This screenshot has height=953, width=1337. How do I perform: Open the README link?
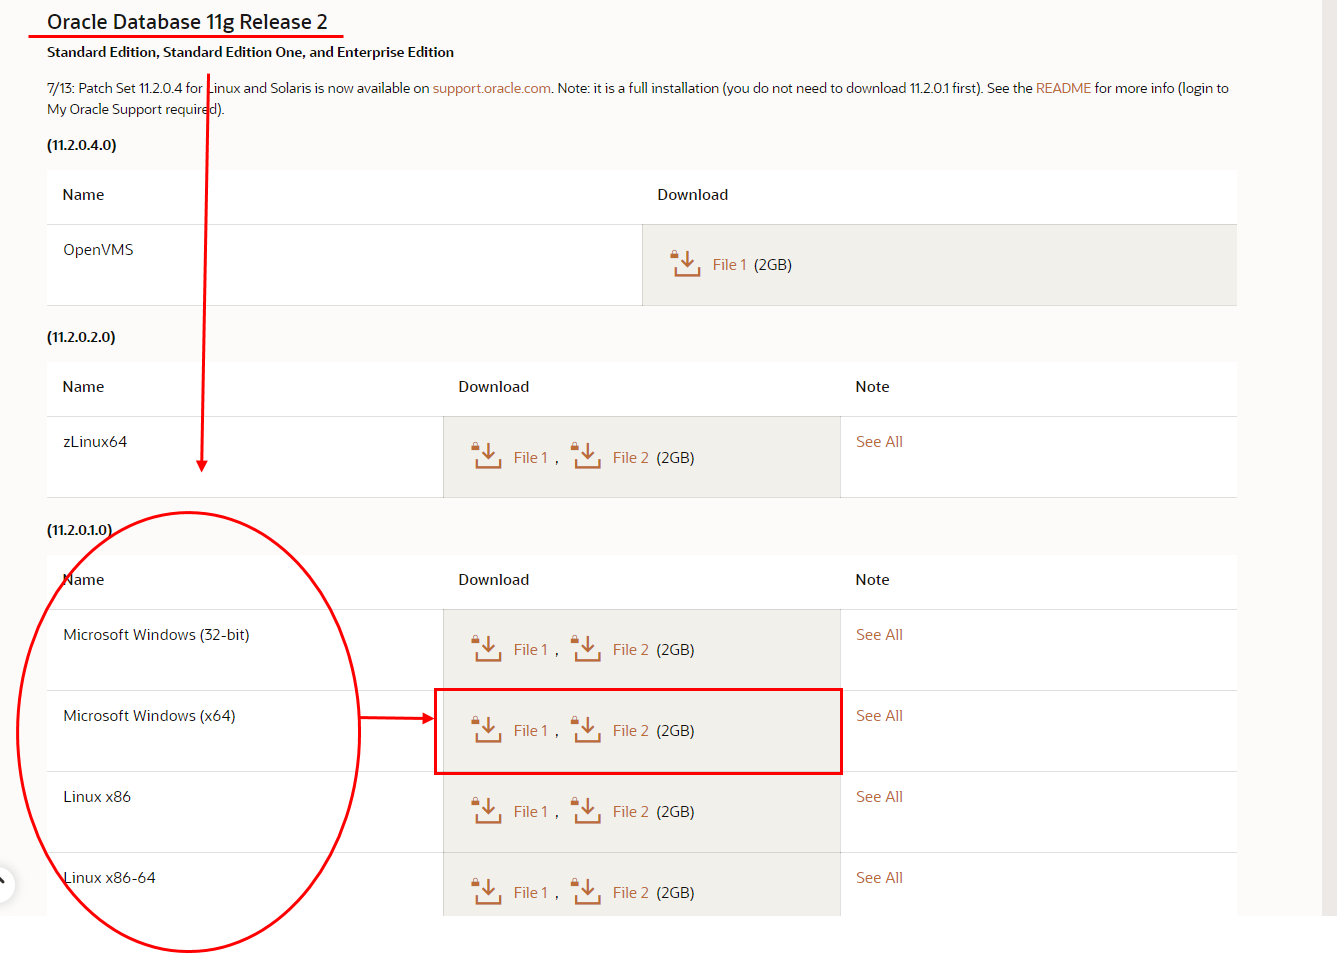click(x=1063, y=88)
